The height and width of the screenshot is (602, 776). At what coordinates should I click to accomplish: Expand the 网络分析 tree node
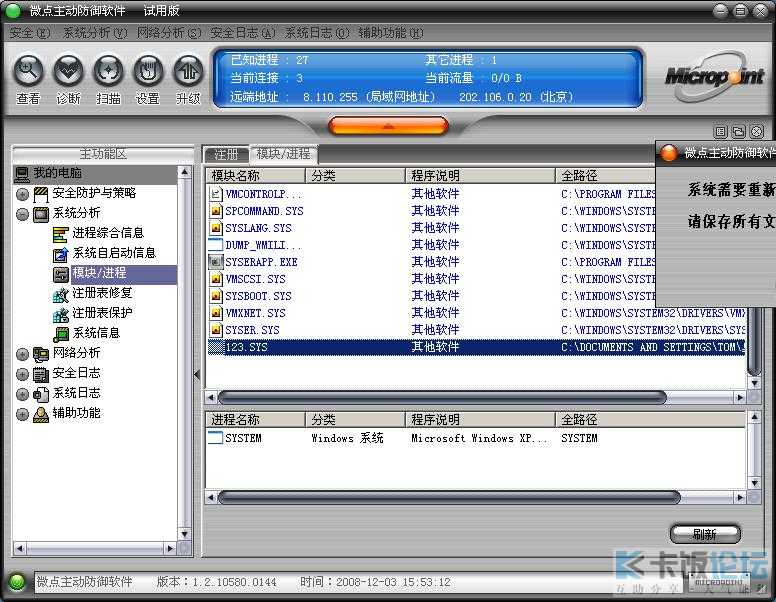22,354
